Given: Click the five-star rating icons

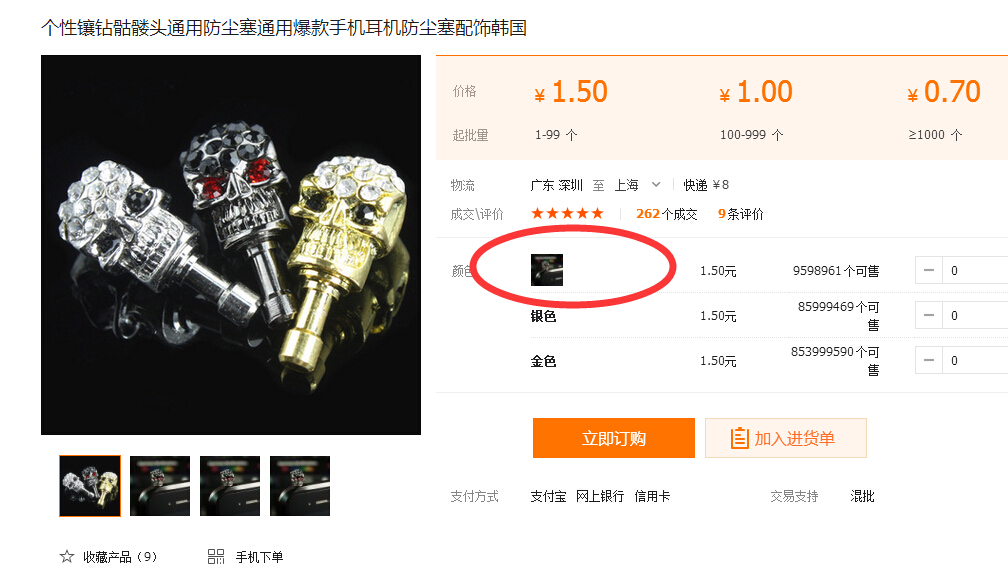Looking at the screenshot, I should [x=568, y=214].
